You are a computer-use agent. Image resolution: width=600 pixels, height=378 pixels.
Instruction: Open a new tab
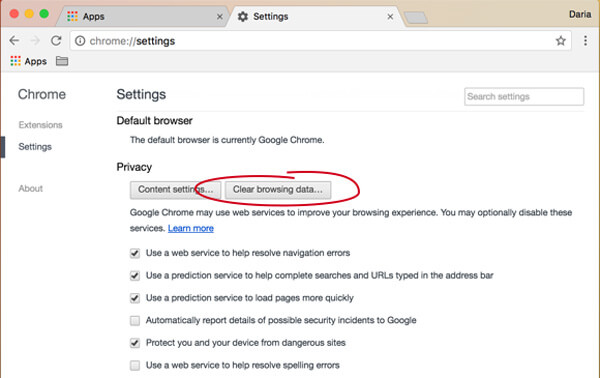point(416,18)
